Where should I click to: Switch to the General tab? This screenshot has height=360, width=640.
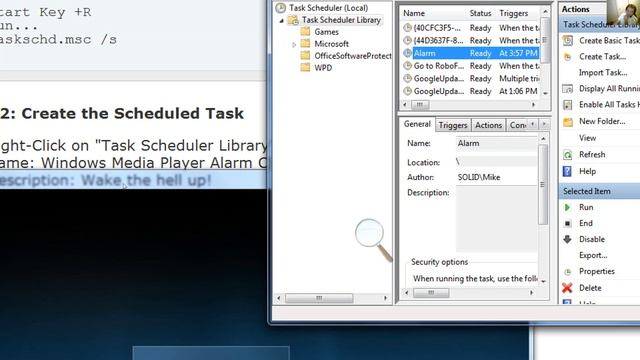[x=417, y=124]
